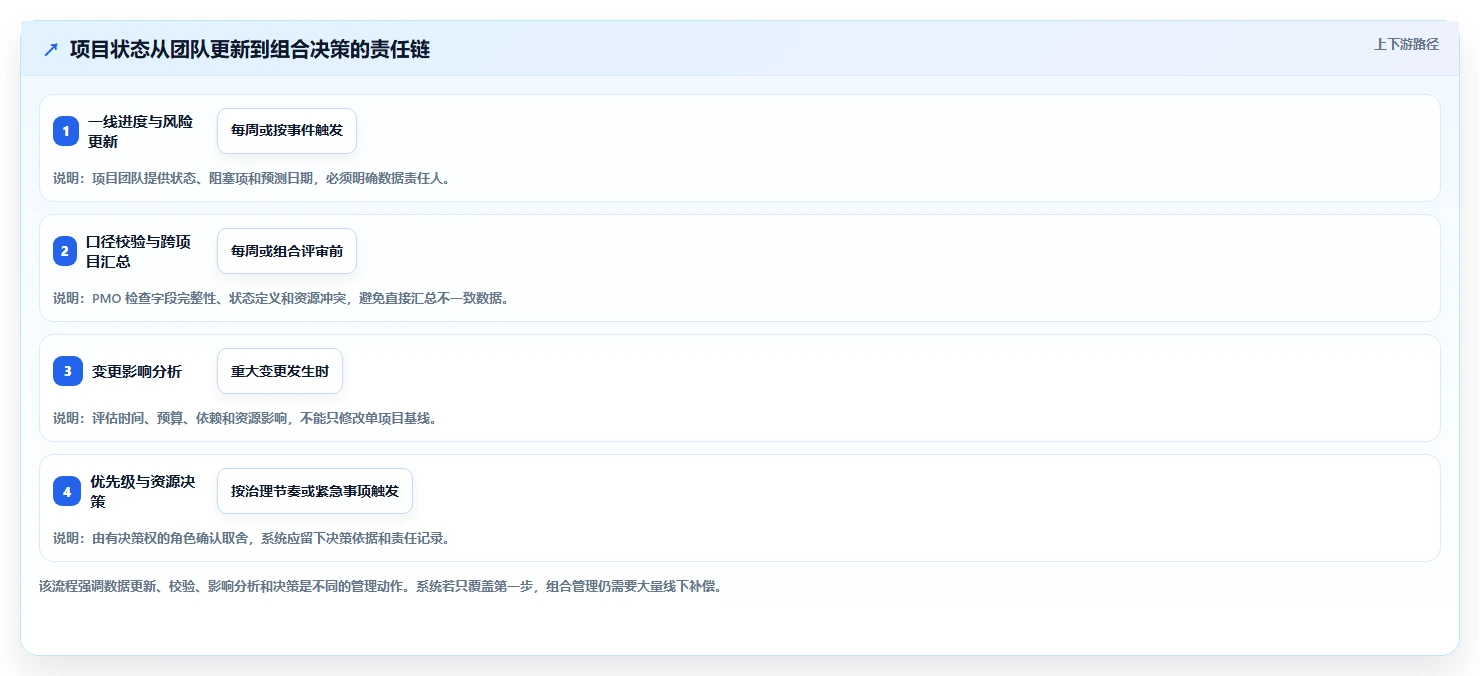Select step title 一线进度与风险更新
1480x676 pixels.
pyautogui.click(x=141, y=131)
